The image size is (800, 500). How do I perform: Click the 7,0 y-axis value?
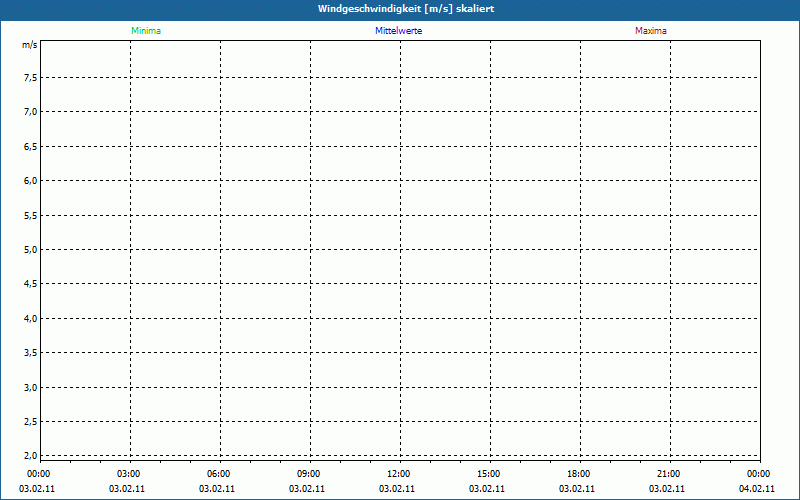31,112
